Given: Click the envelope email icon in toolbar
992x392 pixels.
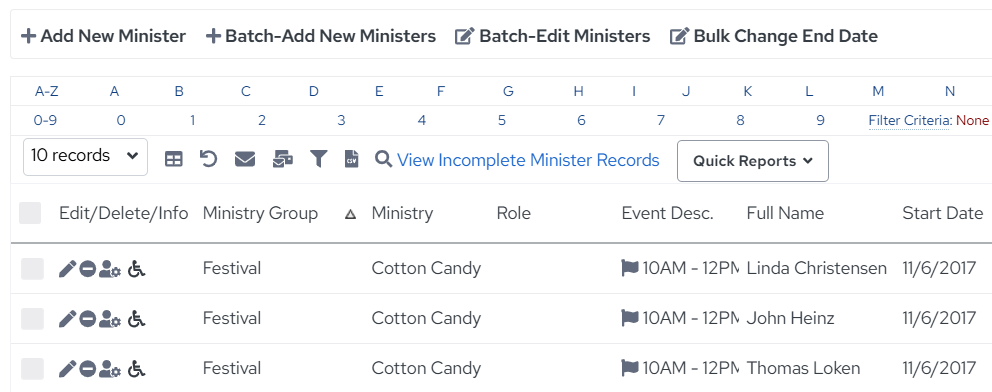Looking at the screenshot, I should pos(245,159).
